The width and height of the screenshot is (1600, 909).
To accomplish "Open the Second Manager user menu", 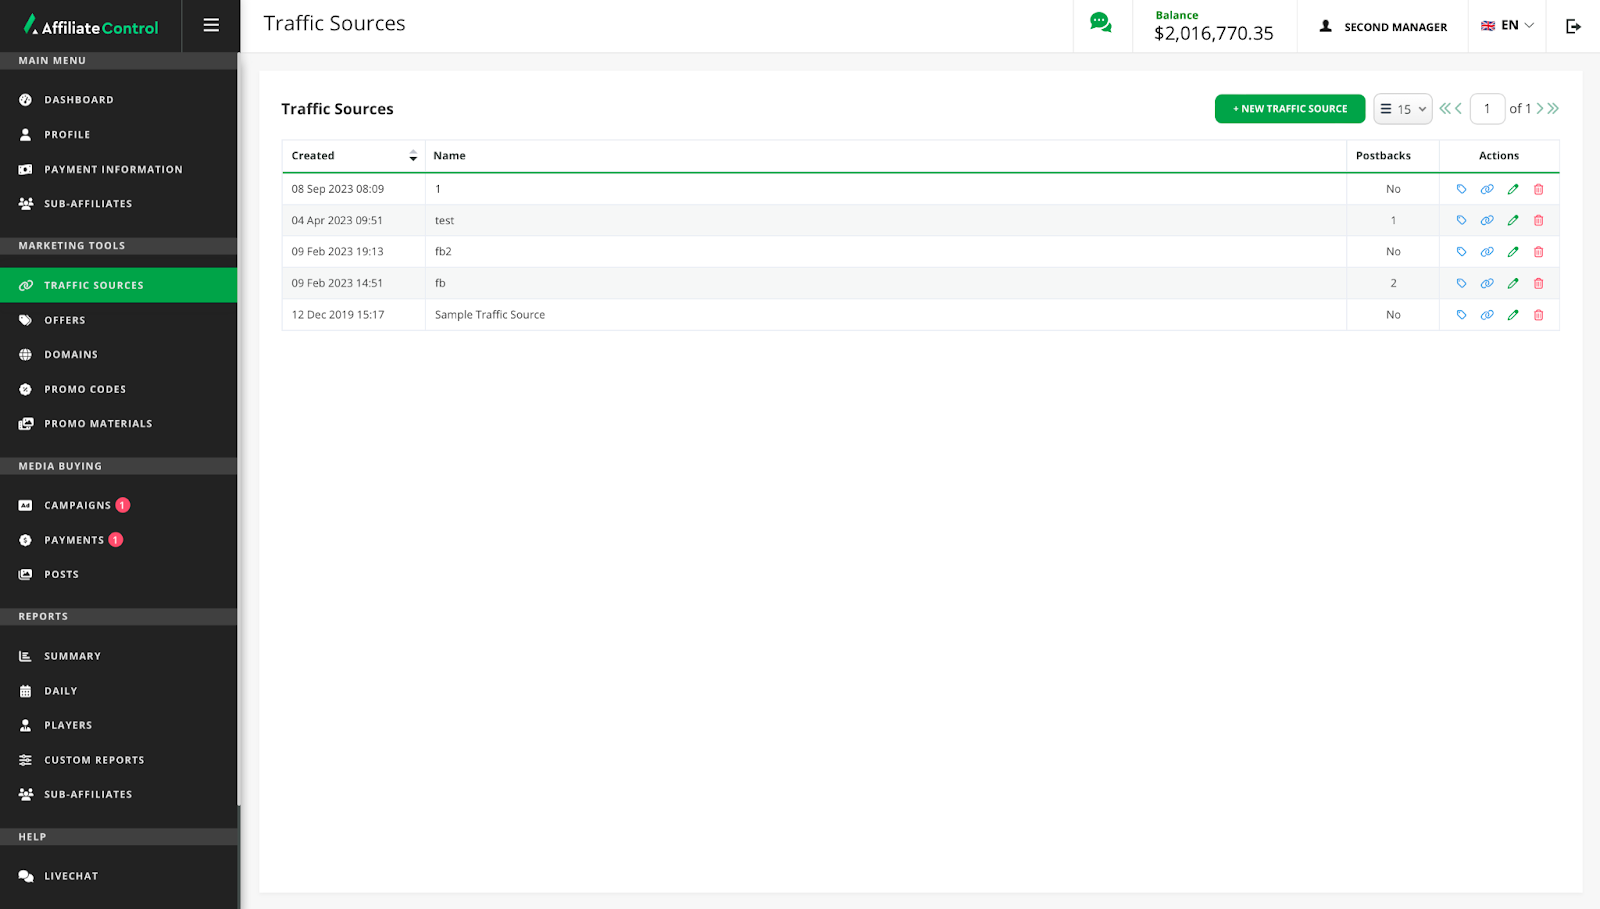I will 1383,27.
